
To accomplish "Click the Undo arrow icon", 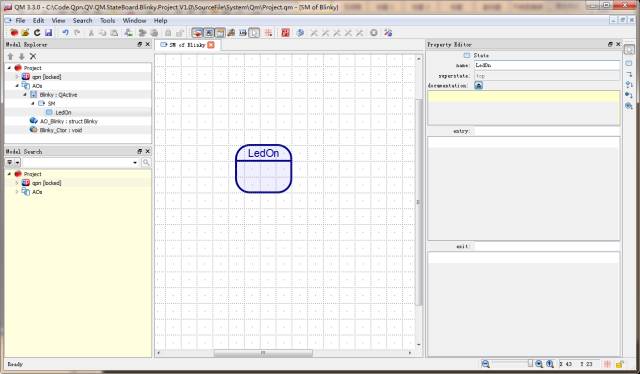I will tap(65, 33).
